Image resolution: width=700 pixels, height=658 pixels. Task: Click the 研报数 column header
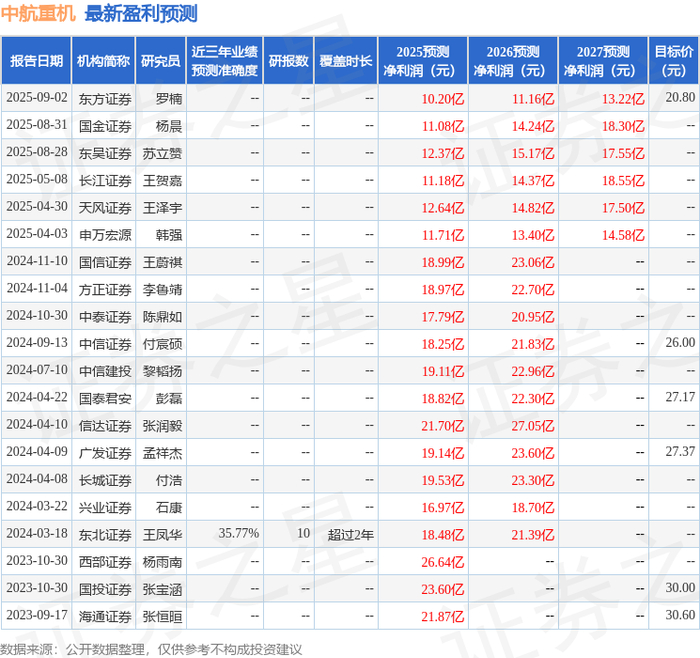coord(288,61)
